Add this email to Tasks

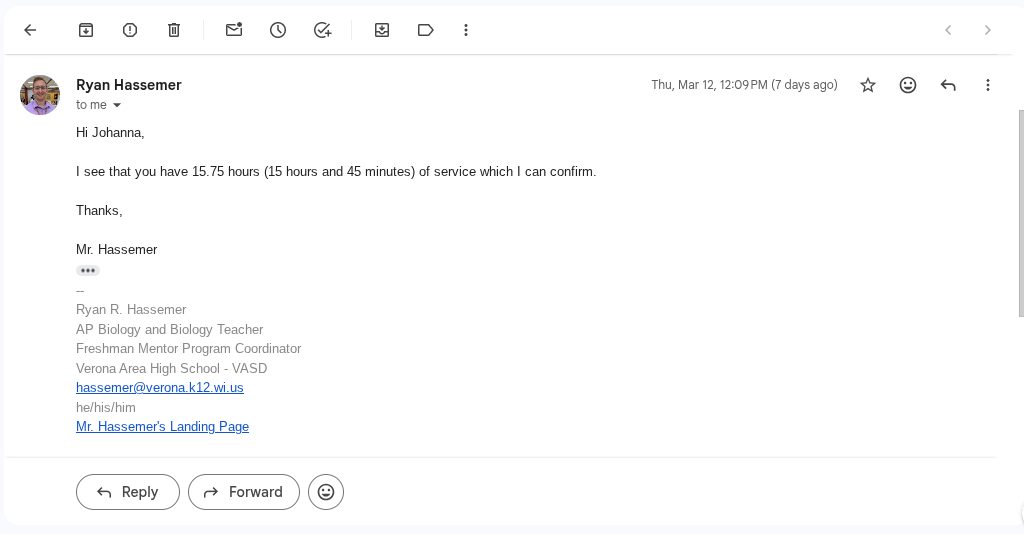322,30
